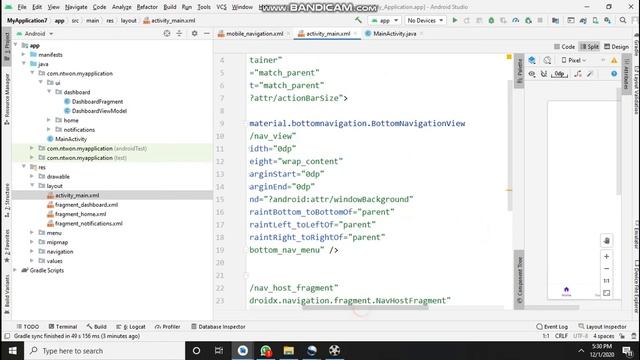Open the Event Log
The width and height of the screenshot is (640, 360).
[552, 327]
